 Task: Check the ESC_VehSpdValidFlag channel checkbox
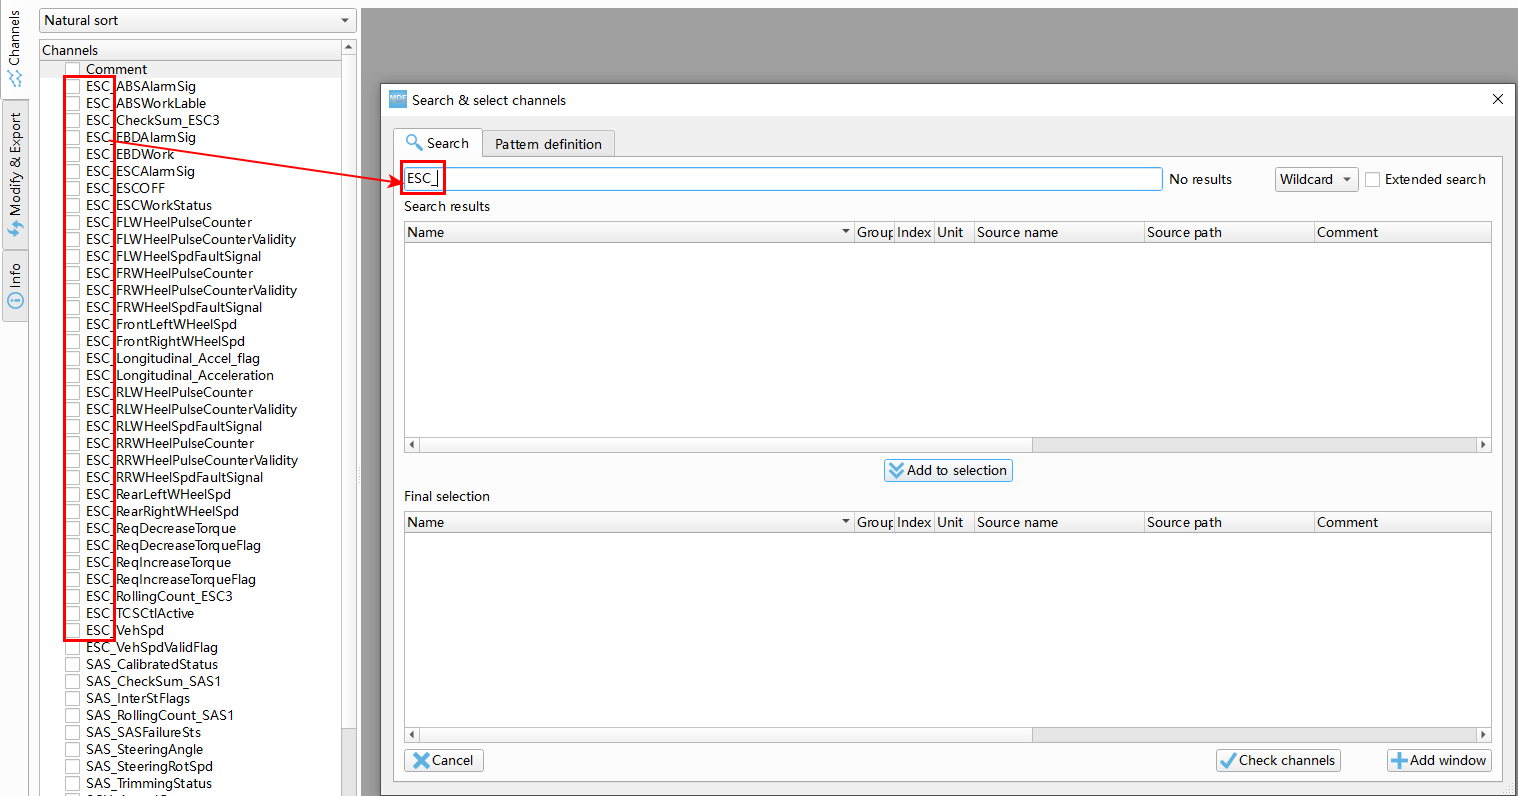(x=73, y=647)
